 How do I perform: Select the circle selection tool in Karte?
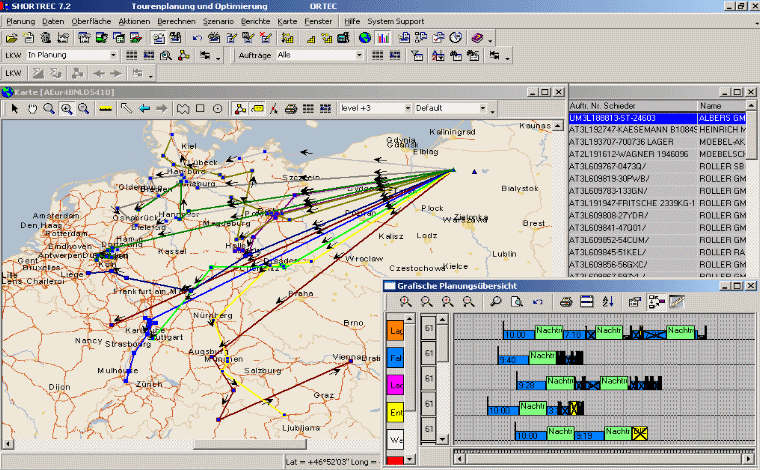218,109
